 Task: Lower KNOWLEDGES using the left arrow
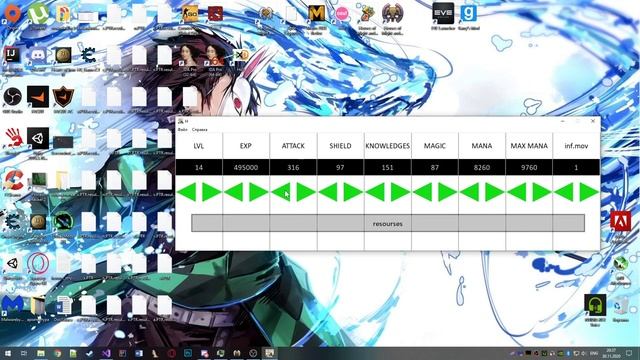(375, 192)
